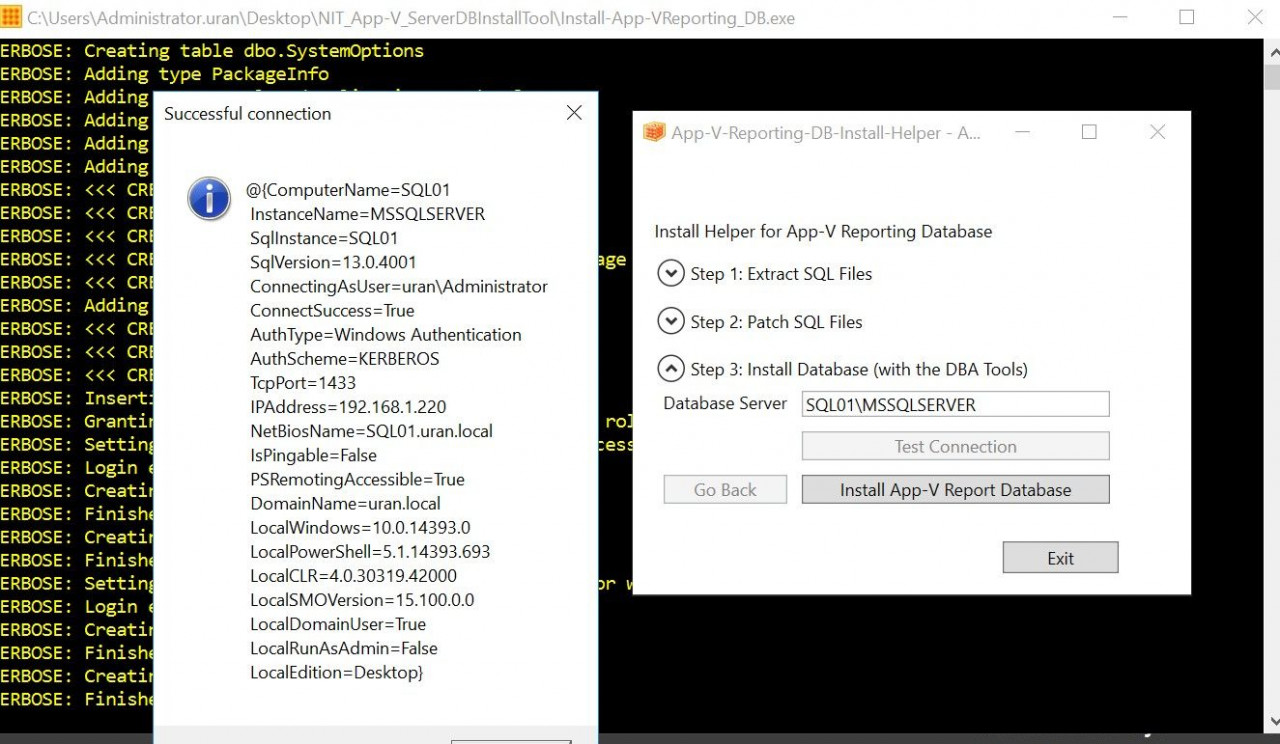Click the 'ConnectingAsUser=uran\Administrator' line

pos(399,286)
